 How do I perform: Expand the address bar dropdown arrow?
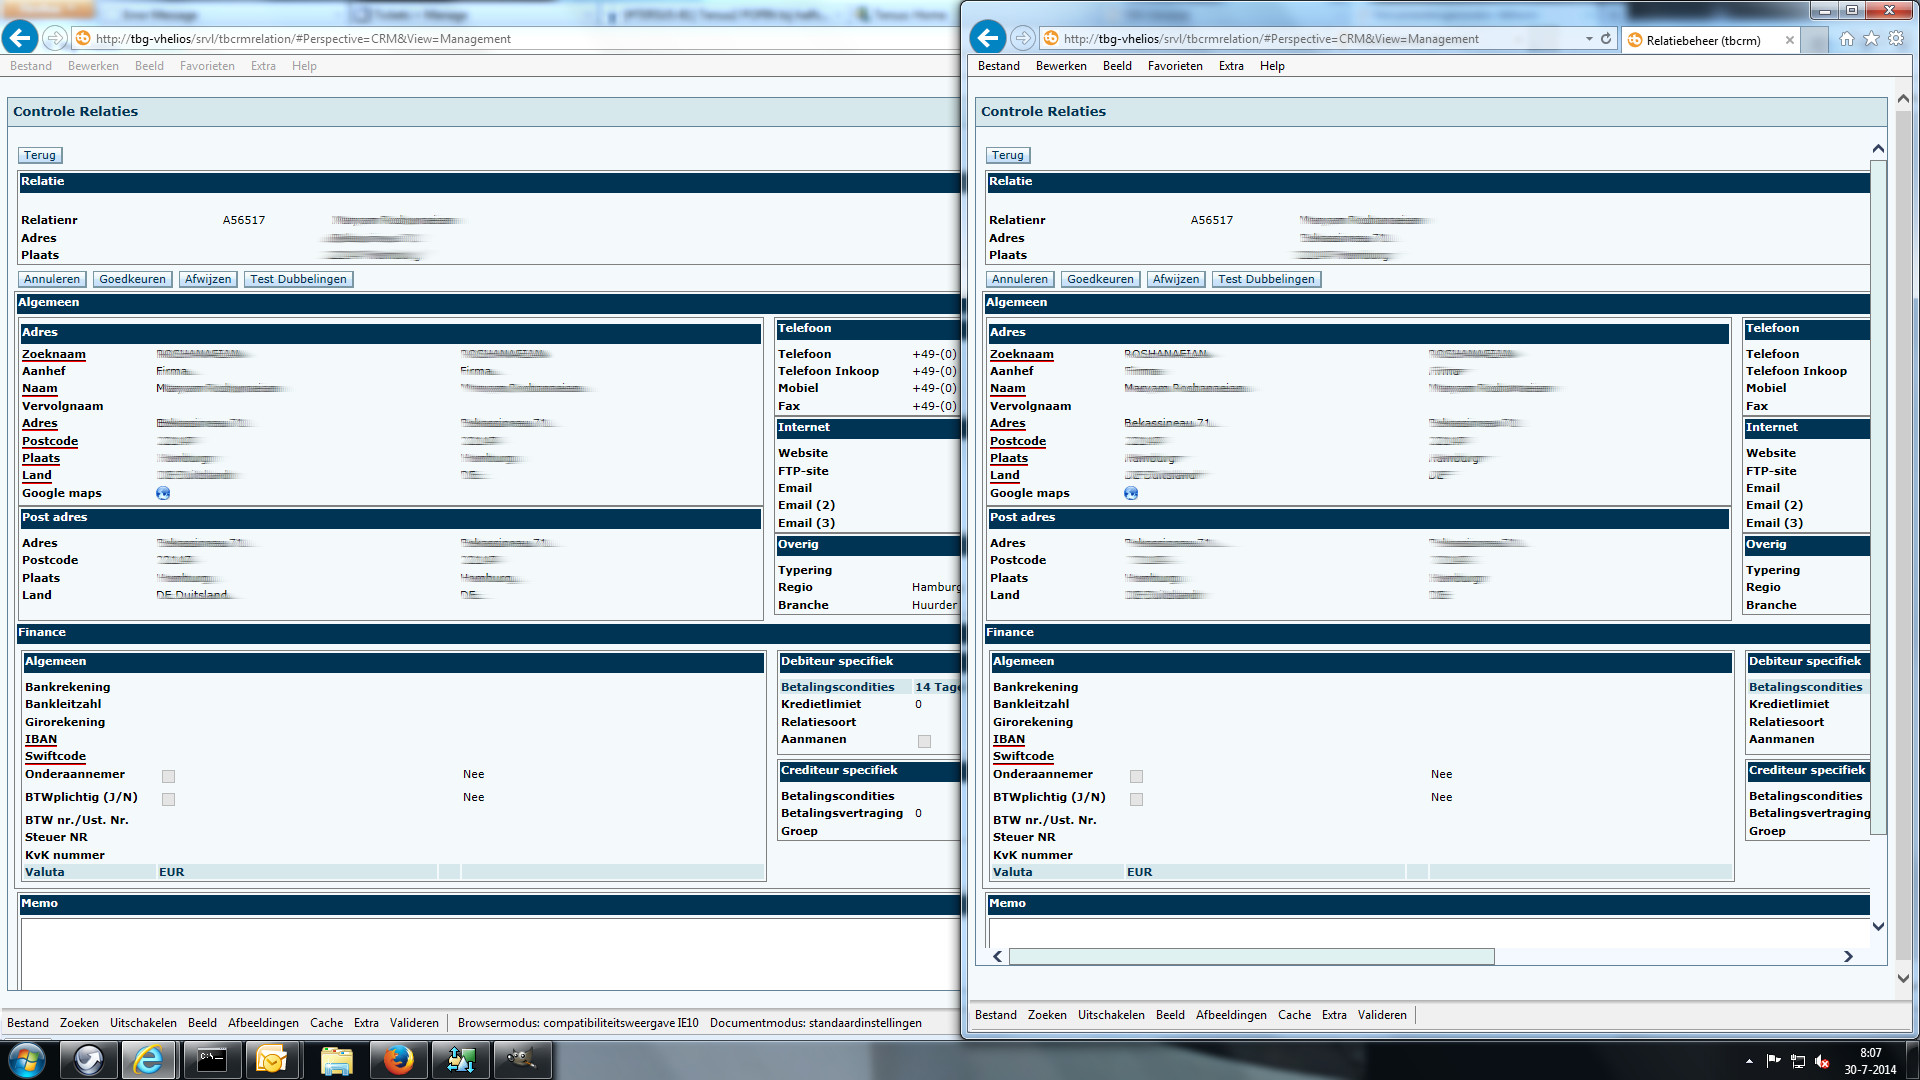(1589, 39)
